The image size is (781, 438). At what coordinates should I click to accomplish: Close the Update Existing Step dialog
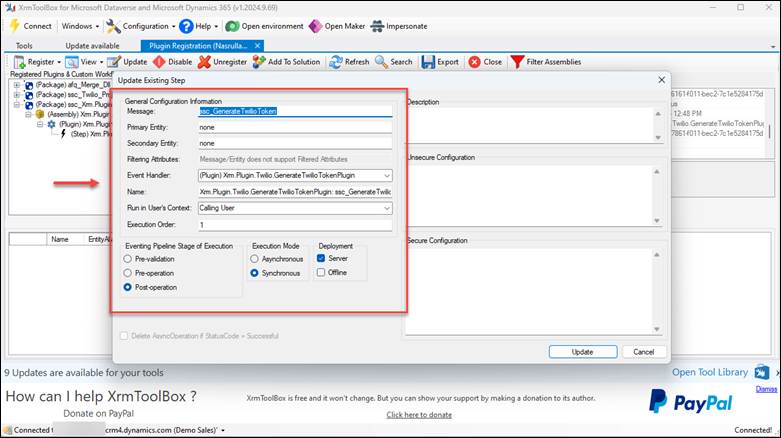661,80
